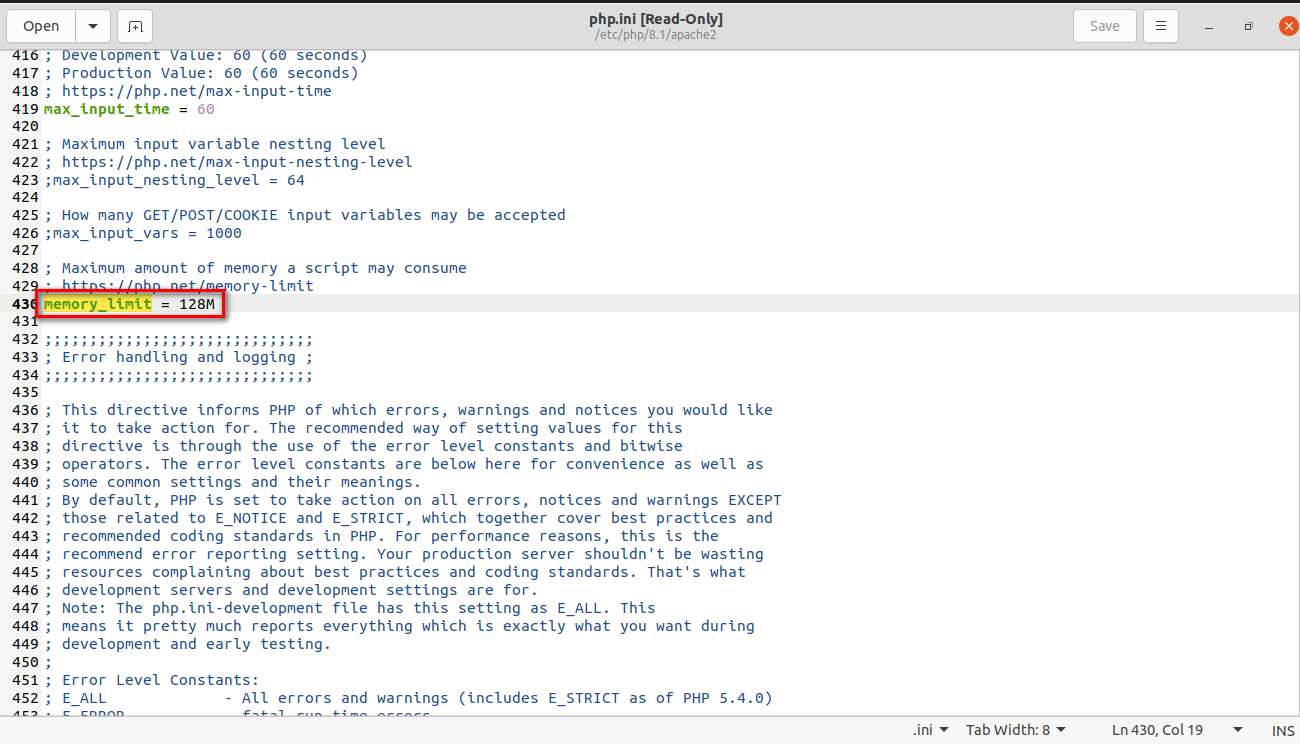Viewport: 1300px width, 744px height.
Task: Click the ;max_input_nesting_level = 64 line
Action: (x=174, y=180)
